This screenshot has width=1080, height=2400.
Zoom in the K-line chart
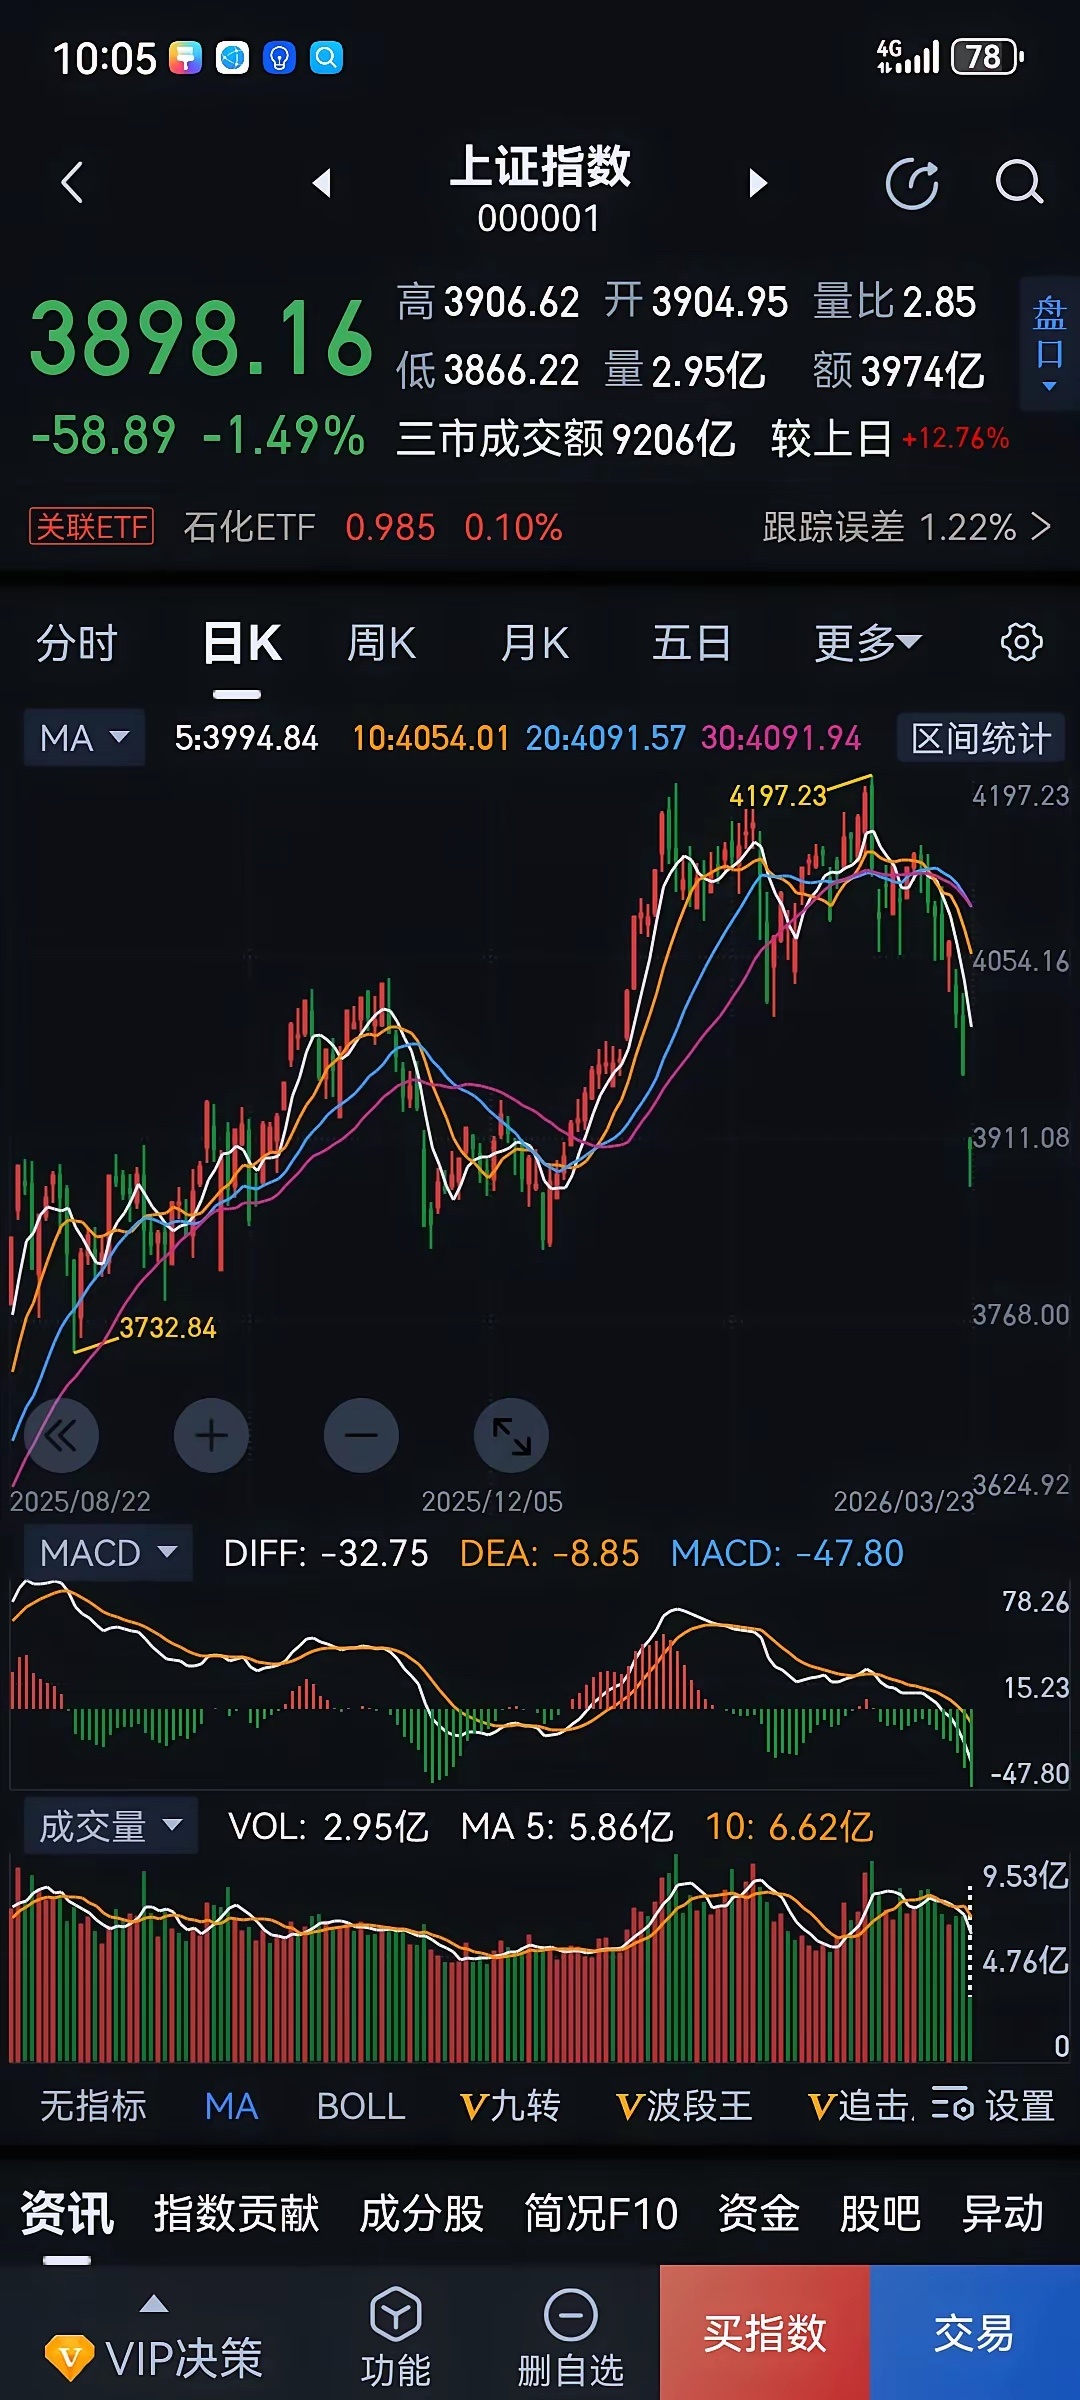211,1436
